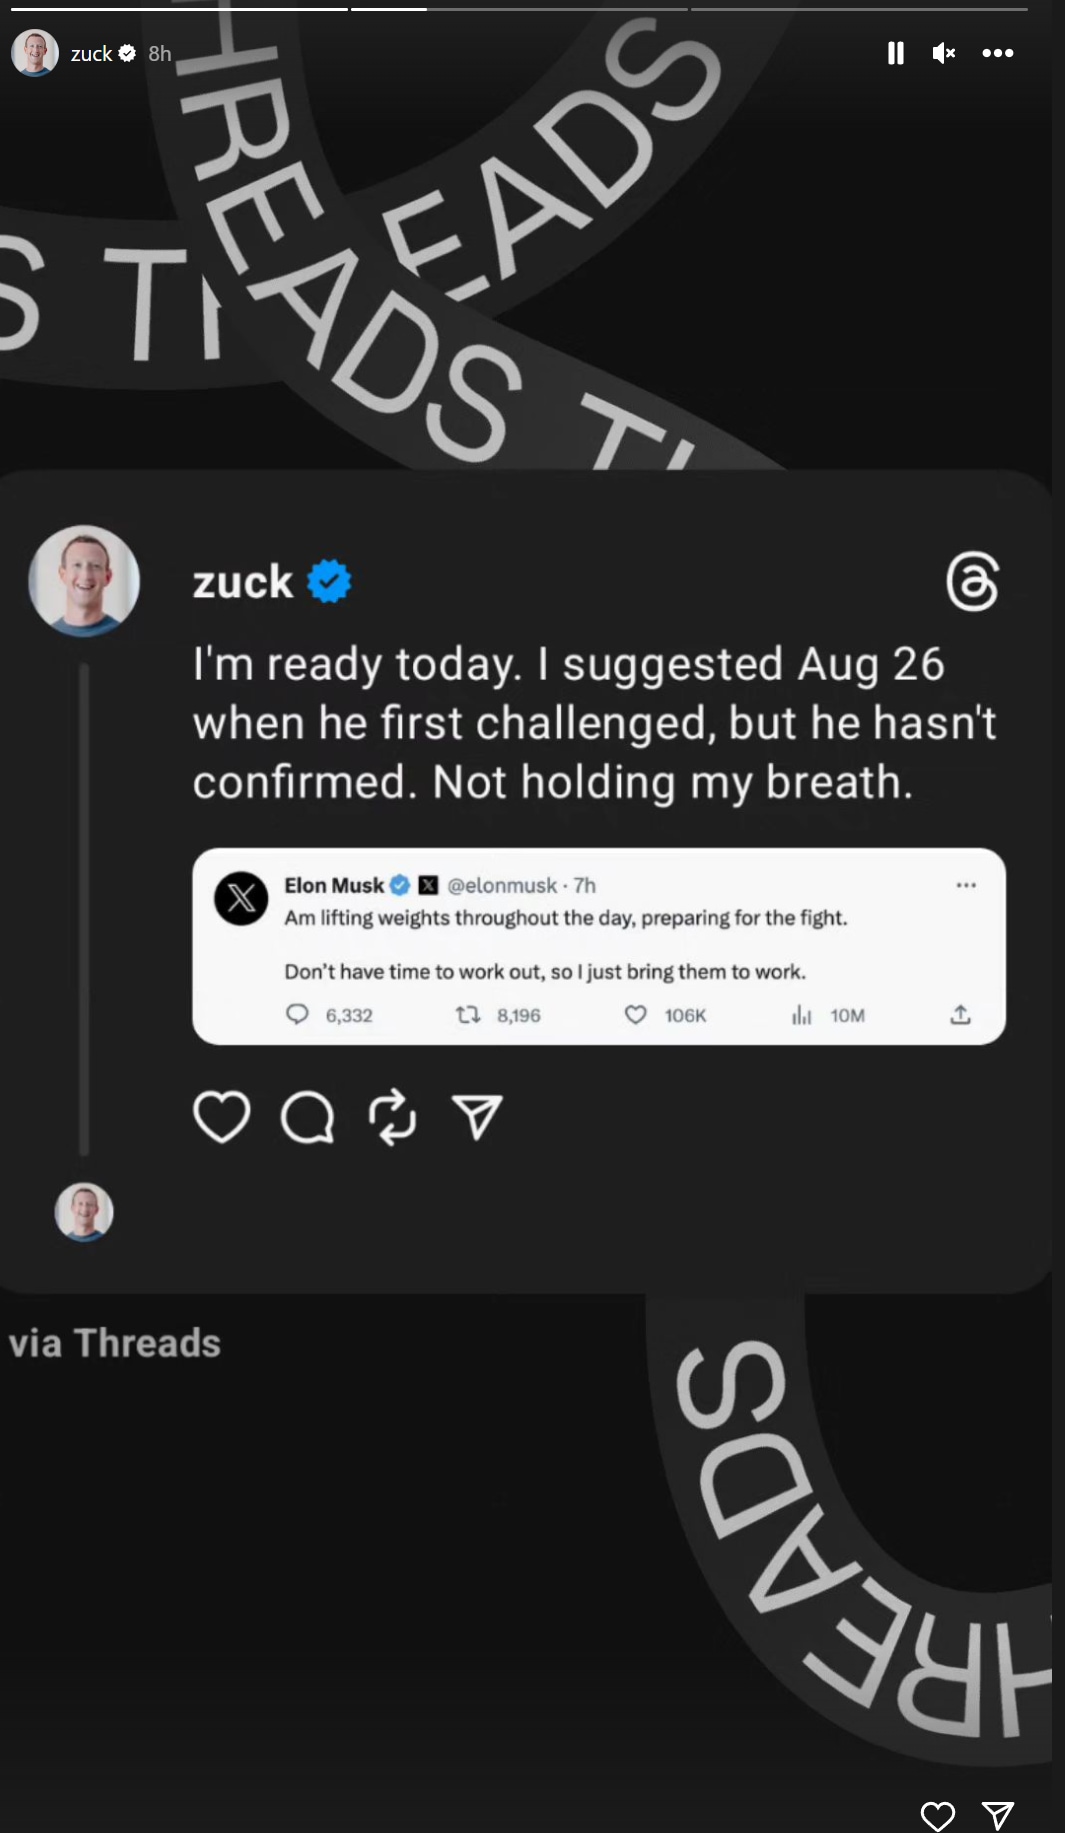This screenshot has width=1065, height=1833.
Task: Share Threads post via paper plane icon
Action: [x=477, y=1116]
